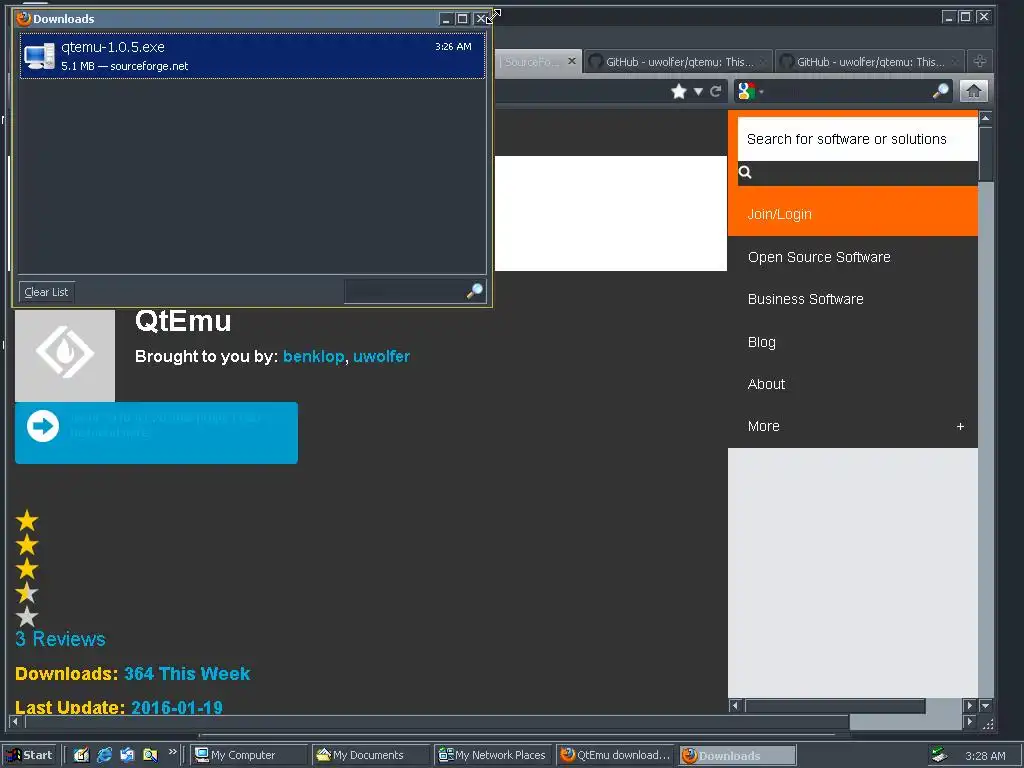Click the magnifier icon in the Downloads search box
The image size is (1024, 768).
click(x=475, y=291)
